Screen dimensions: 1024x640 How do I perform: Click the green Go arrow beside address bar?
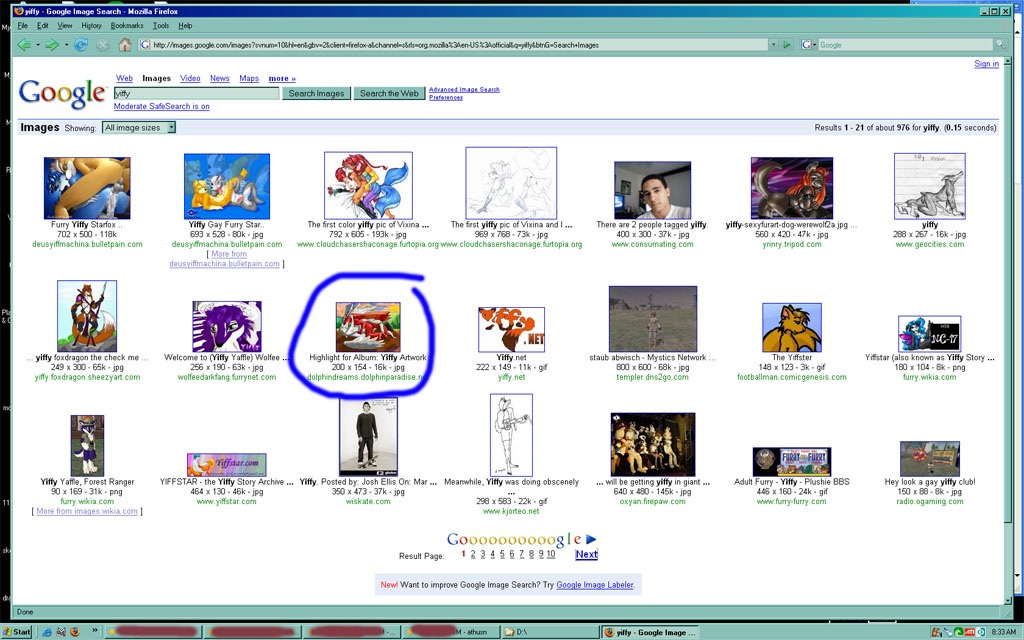click(x=787, y=44)
